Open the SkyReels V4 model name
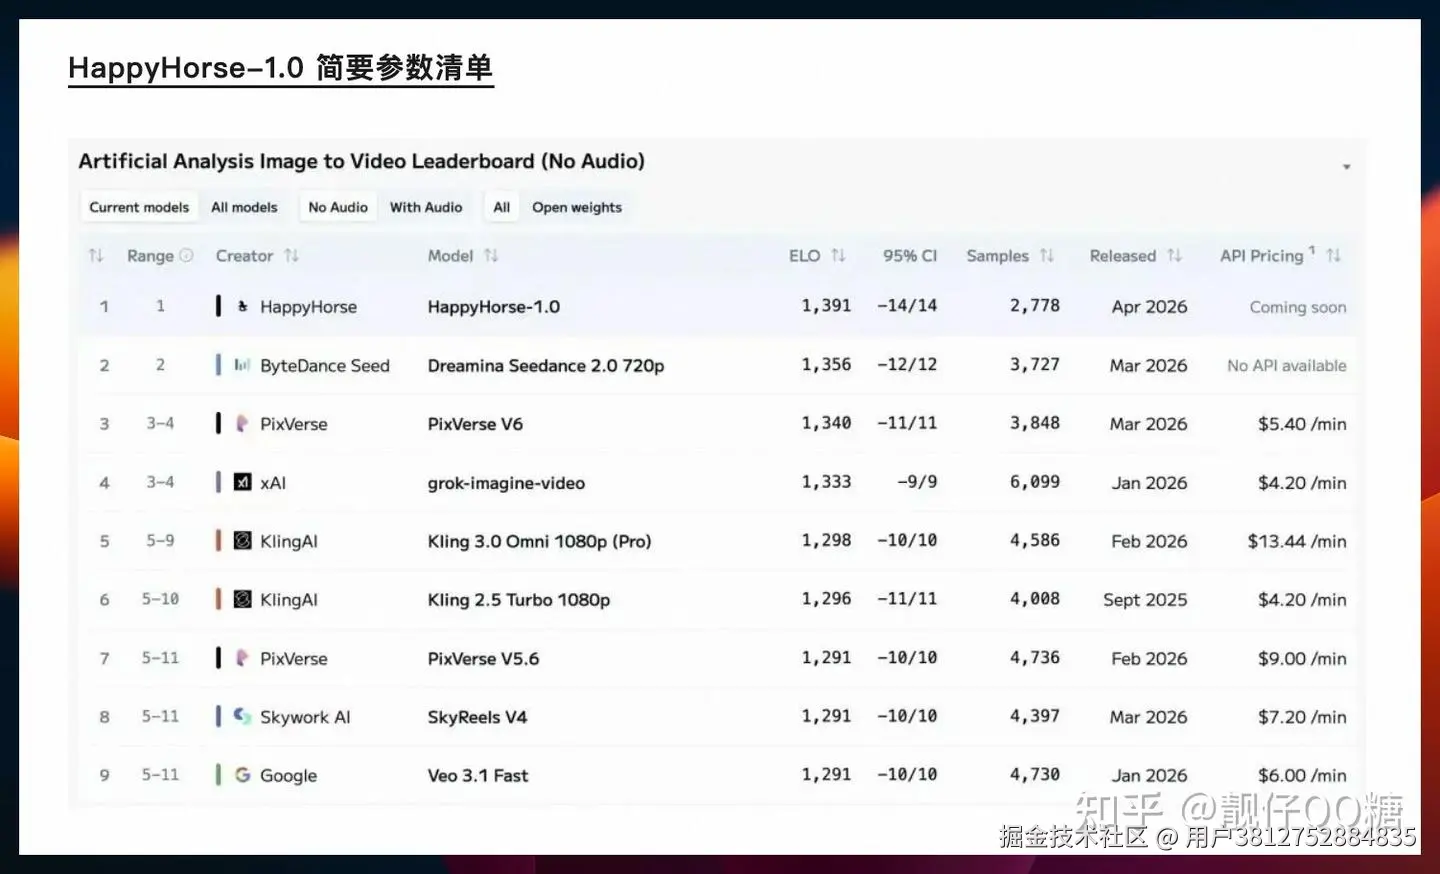This screenshot has height=874, width=1440. 477,717
